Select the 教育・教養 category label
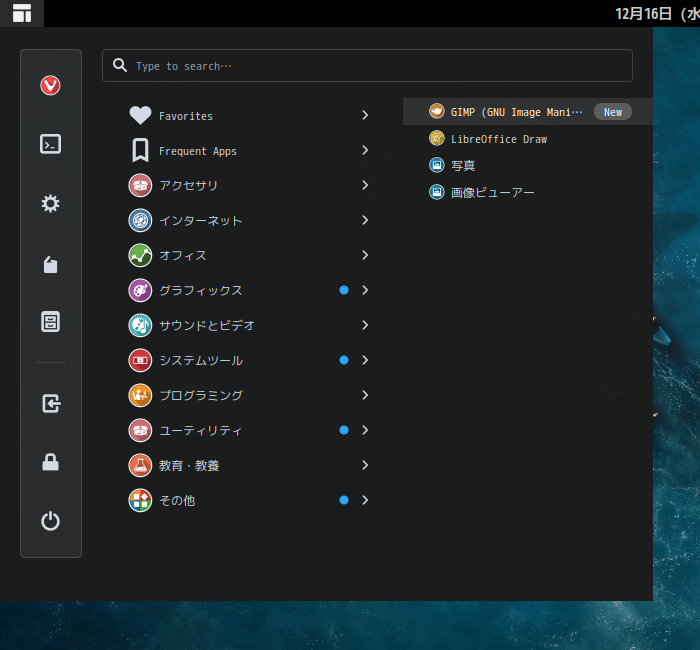 (189, 466)
